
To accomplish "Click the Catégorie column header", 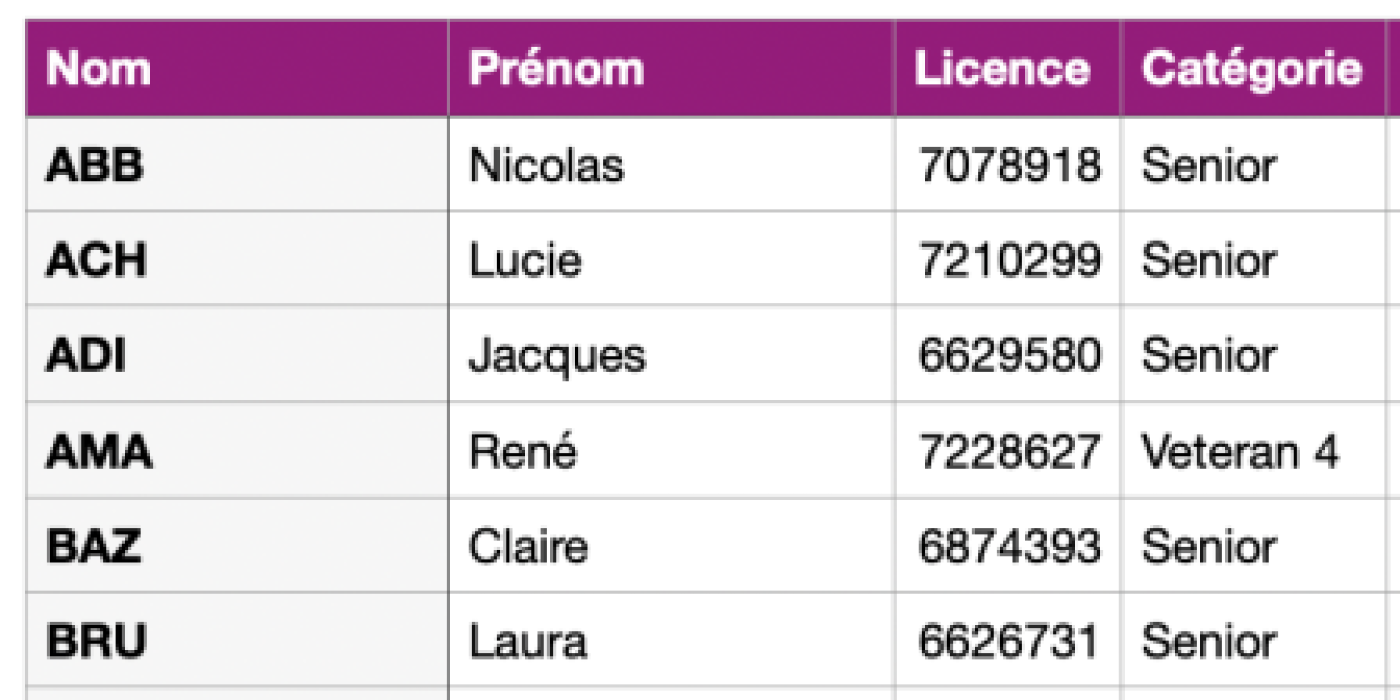I will pyautogui.click(x=1253, y=68).
